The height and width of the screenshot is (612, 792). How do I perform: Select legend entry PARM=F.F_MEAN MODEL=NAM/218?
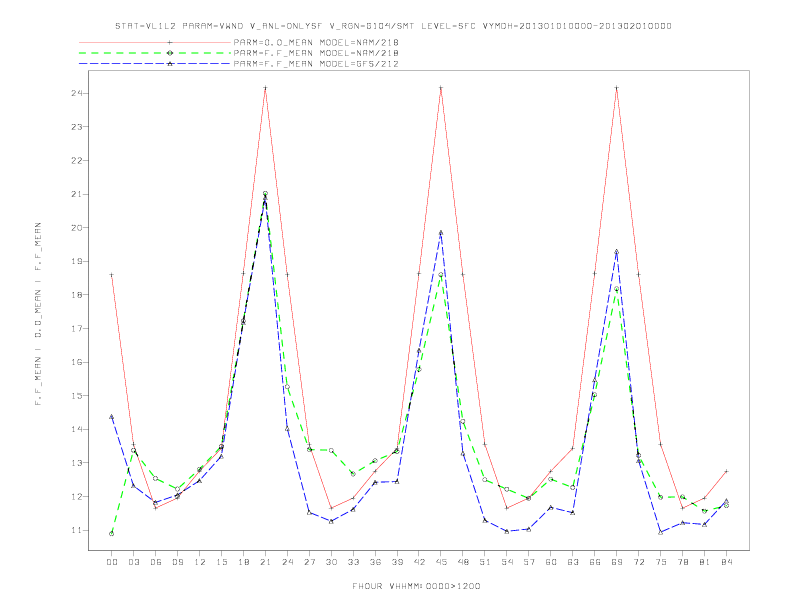[x=316, y=53]
